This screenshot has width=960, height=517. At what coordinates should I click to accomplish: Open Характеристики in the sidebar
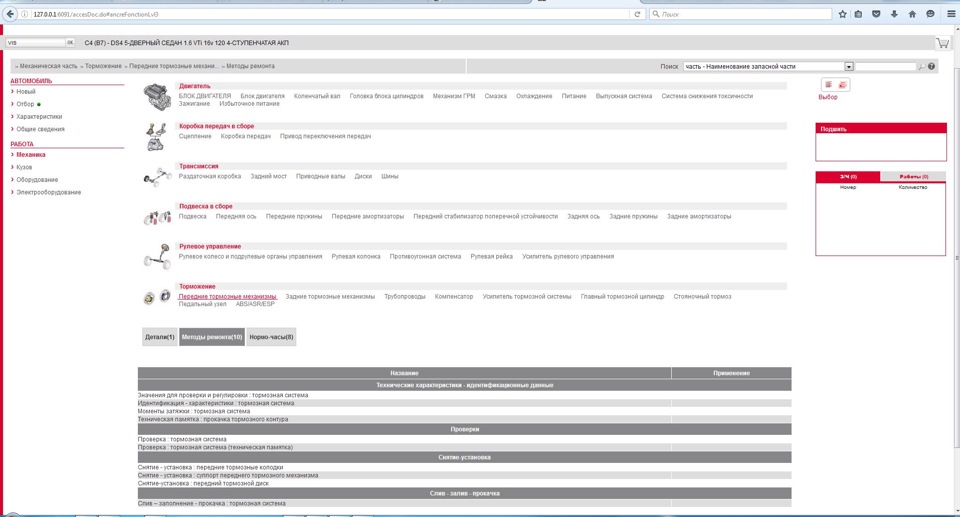click(39, 116)
